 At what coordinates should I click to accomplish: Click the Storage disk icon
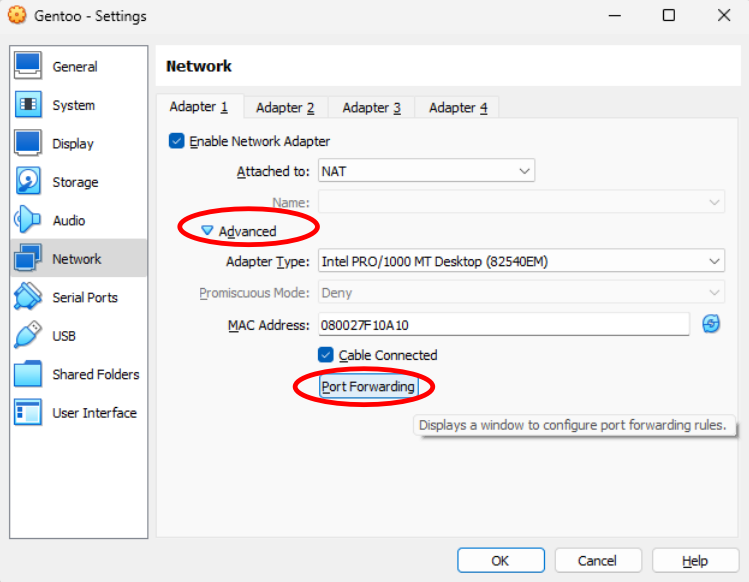pyautogui.click(x=28, y=181)
